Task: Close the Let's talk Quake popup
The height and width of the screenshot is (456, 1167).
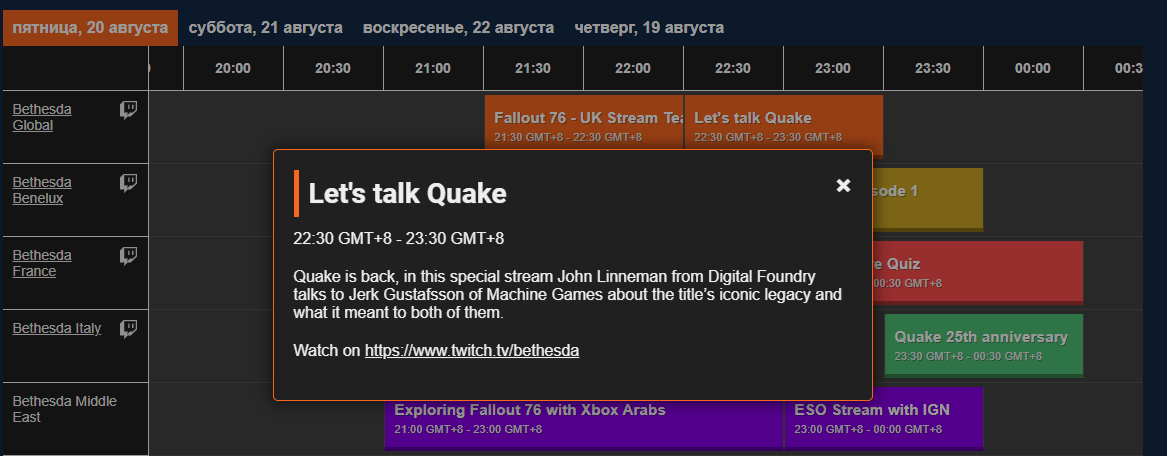Action: coord(843,185)
